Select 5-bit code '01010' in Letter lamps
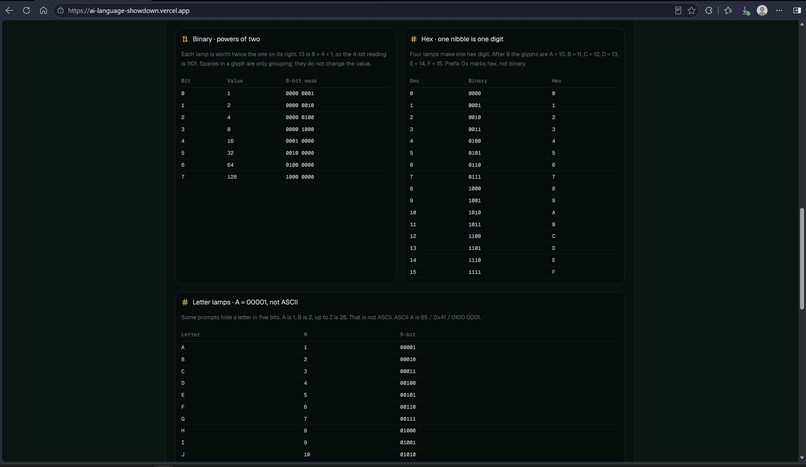The width and height of the screenshot is (806, 467). (x=408, y=455)
